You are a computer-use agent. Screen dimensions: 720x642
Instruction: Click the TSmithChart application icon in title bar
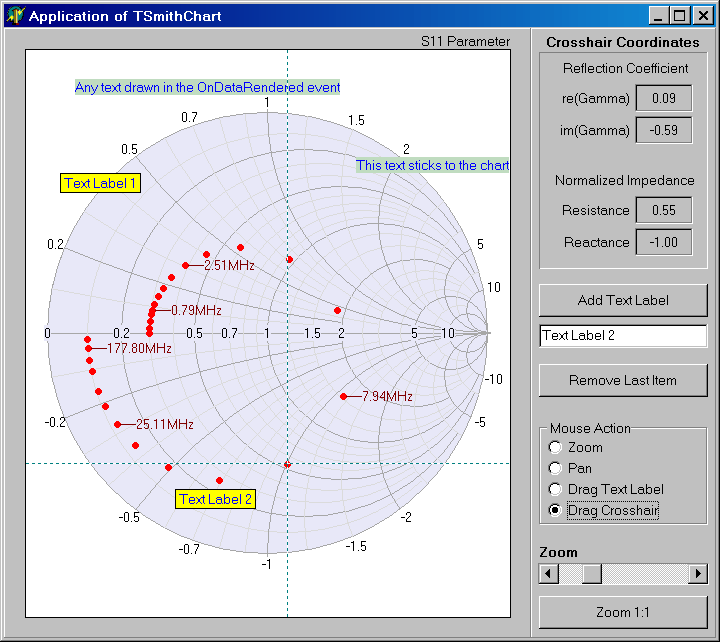coord(15,16)
